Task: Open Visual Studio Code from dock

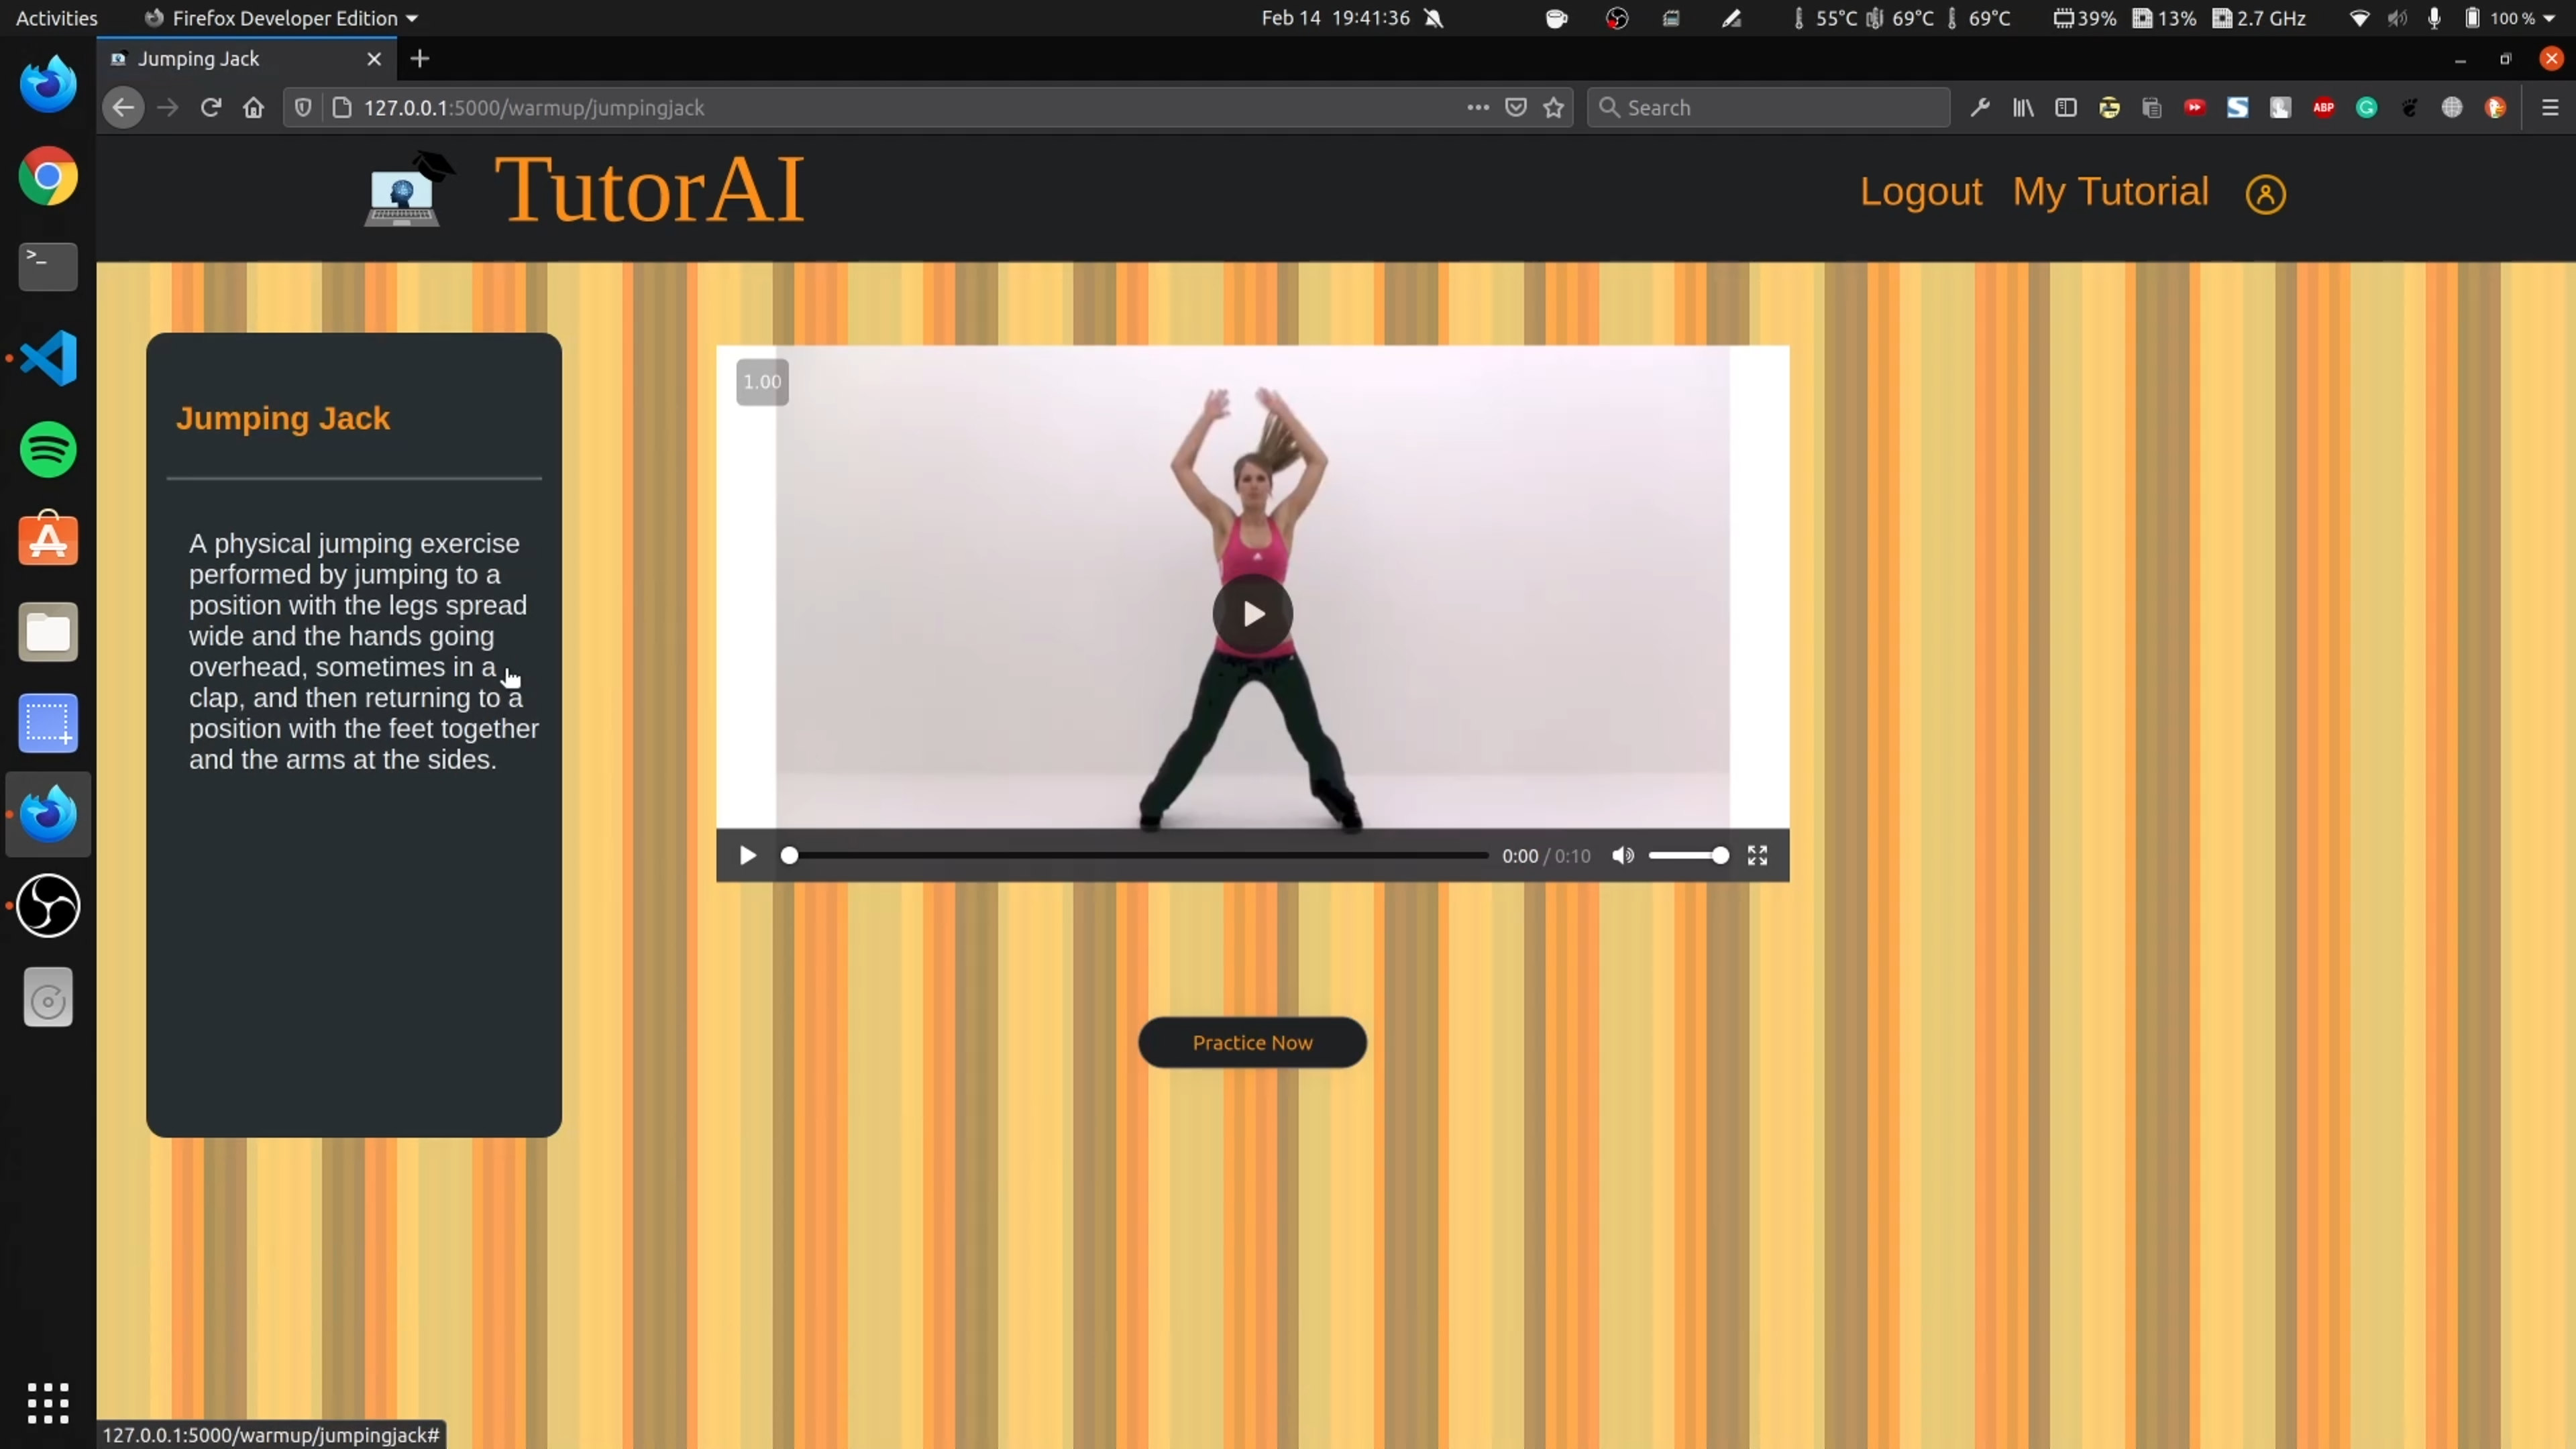Action: (48, 358)
